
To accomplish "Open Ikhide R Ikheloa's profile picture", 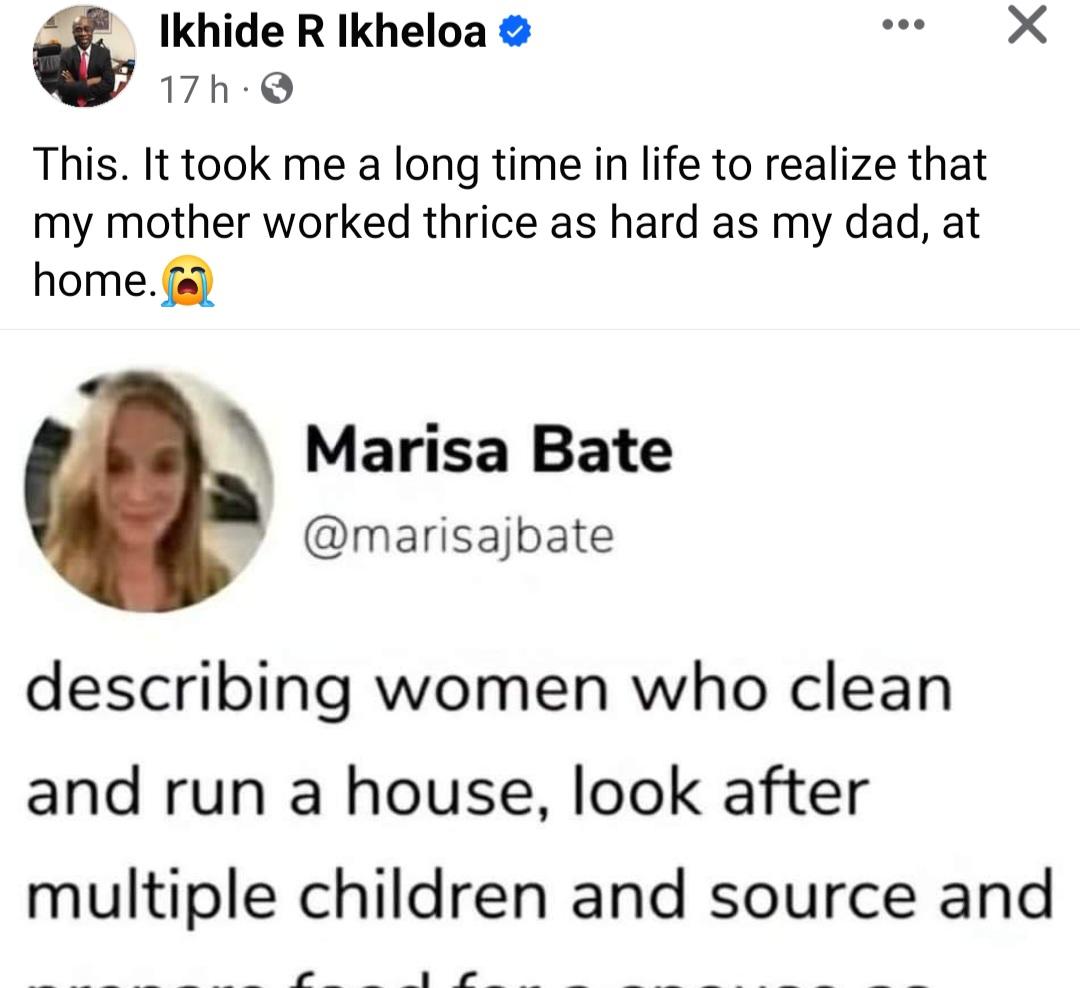I will point(84,56).
